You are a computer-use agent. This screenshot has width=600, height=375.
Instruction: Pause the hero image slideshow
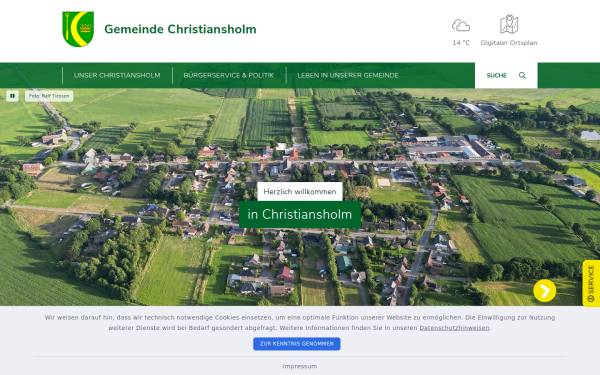pos(12,96)
